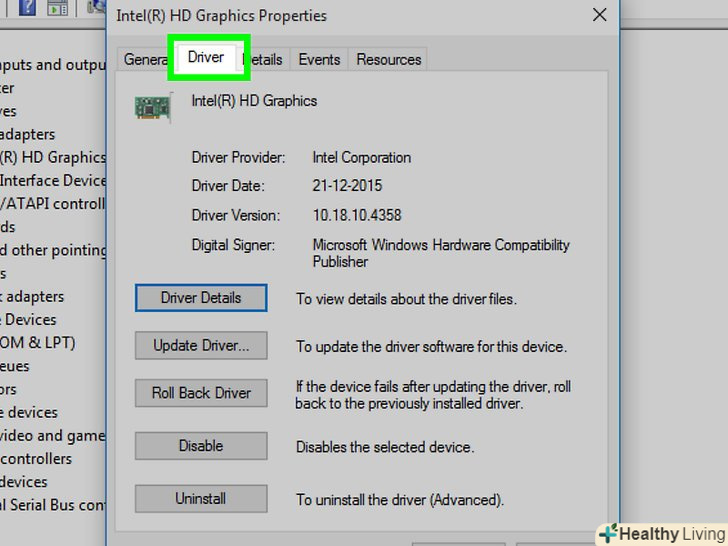Select 'OM & LPT)' ports entry in Device Manager

38,343
